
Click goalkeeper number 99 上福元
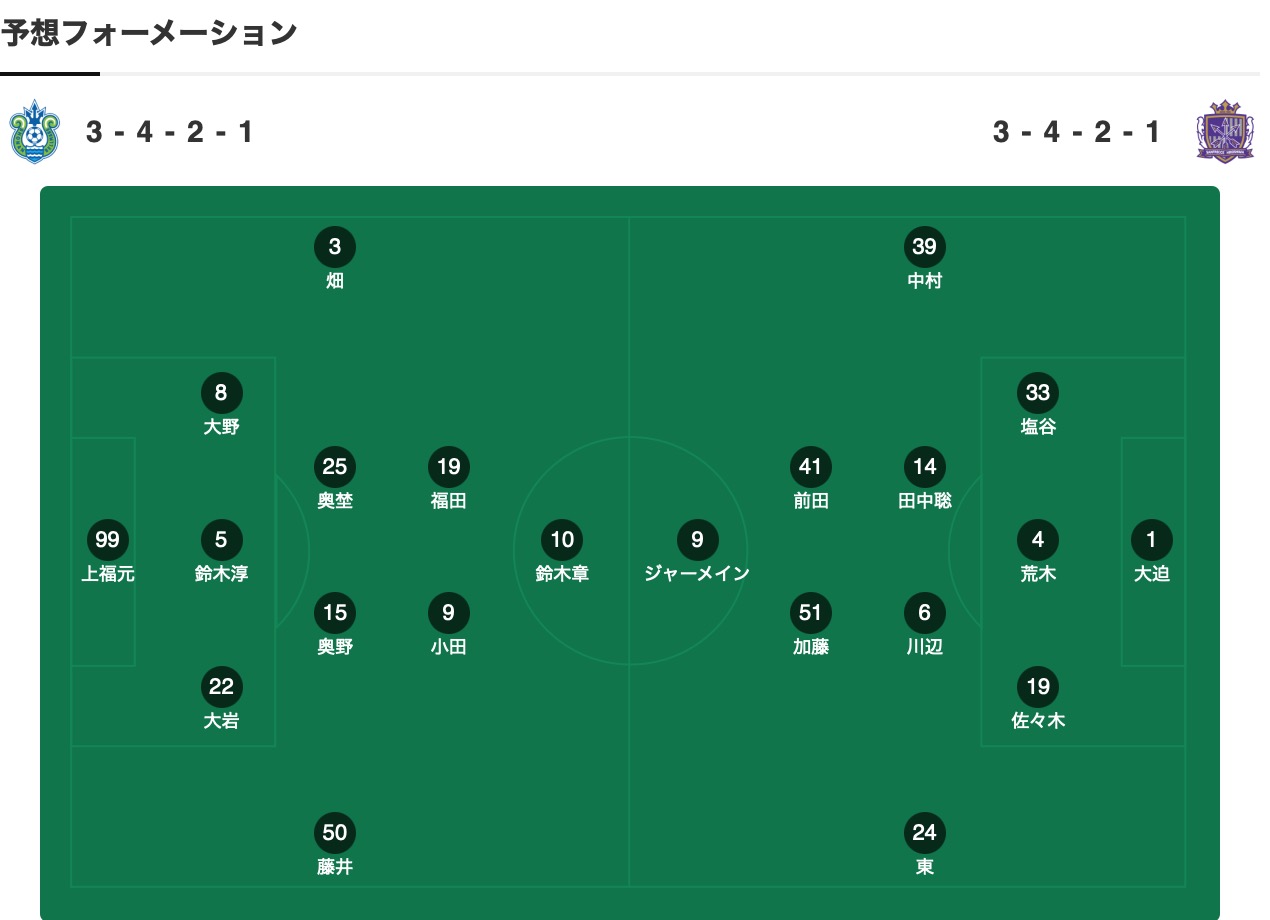tap(107, 540)
